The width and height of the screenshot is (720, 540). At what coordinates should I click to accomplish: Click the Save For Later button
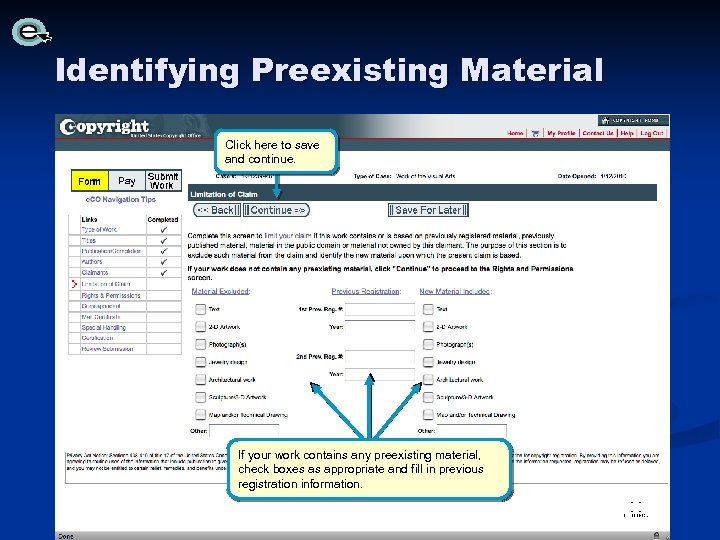(x=428, y=210)
